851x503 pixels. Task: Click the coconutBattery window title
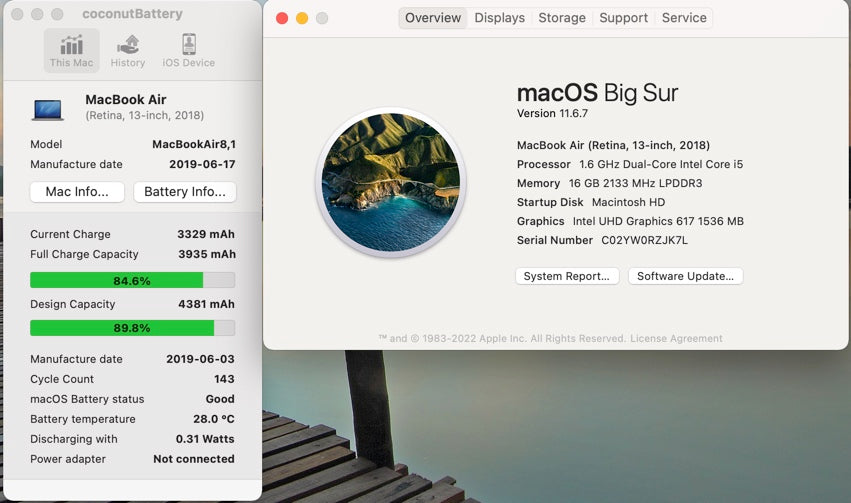132,14
